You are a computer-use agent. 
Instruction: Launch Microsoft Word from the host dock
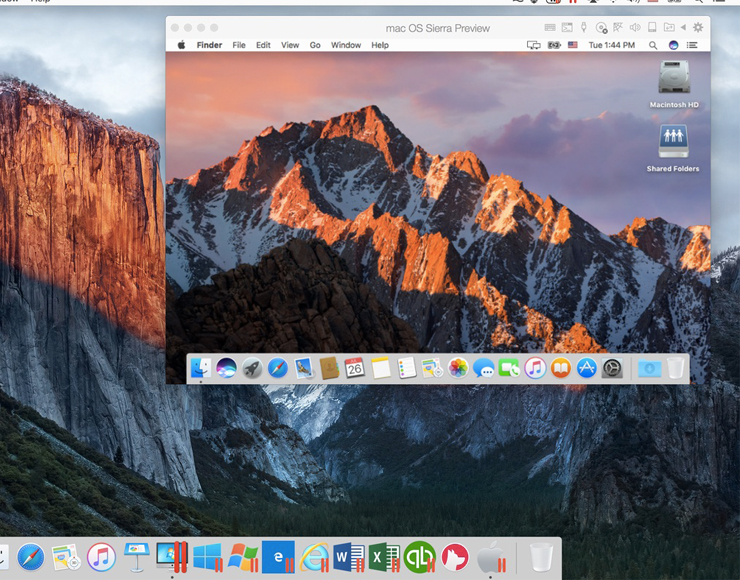(x=348, y=557)
